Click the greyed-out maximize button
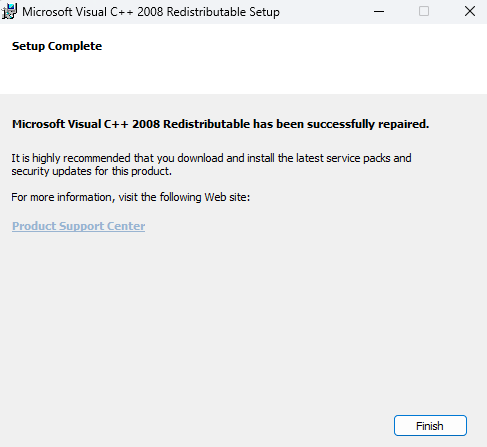 tap(424, 12)
